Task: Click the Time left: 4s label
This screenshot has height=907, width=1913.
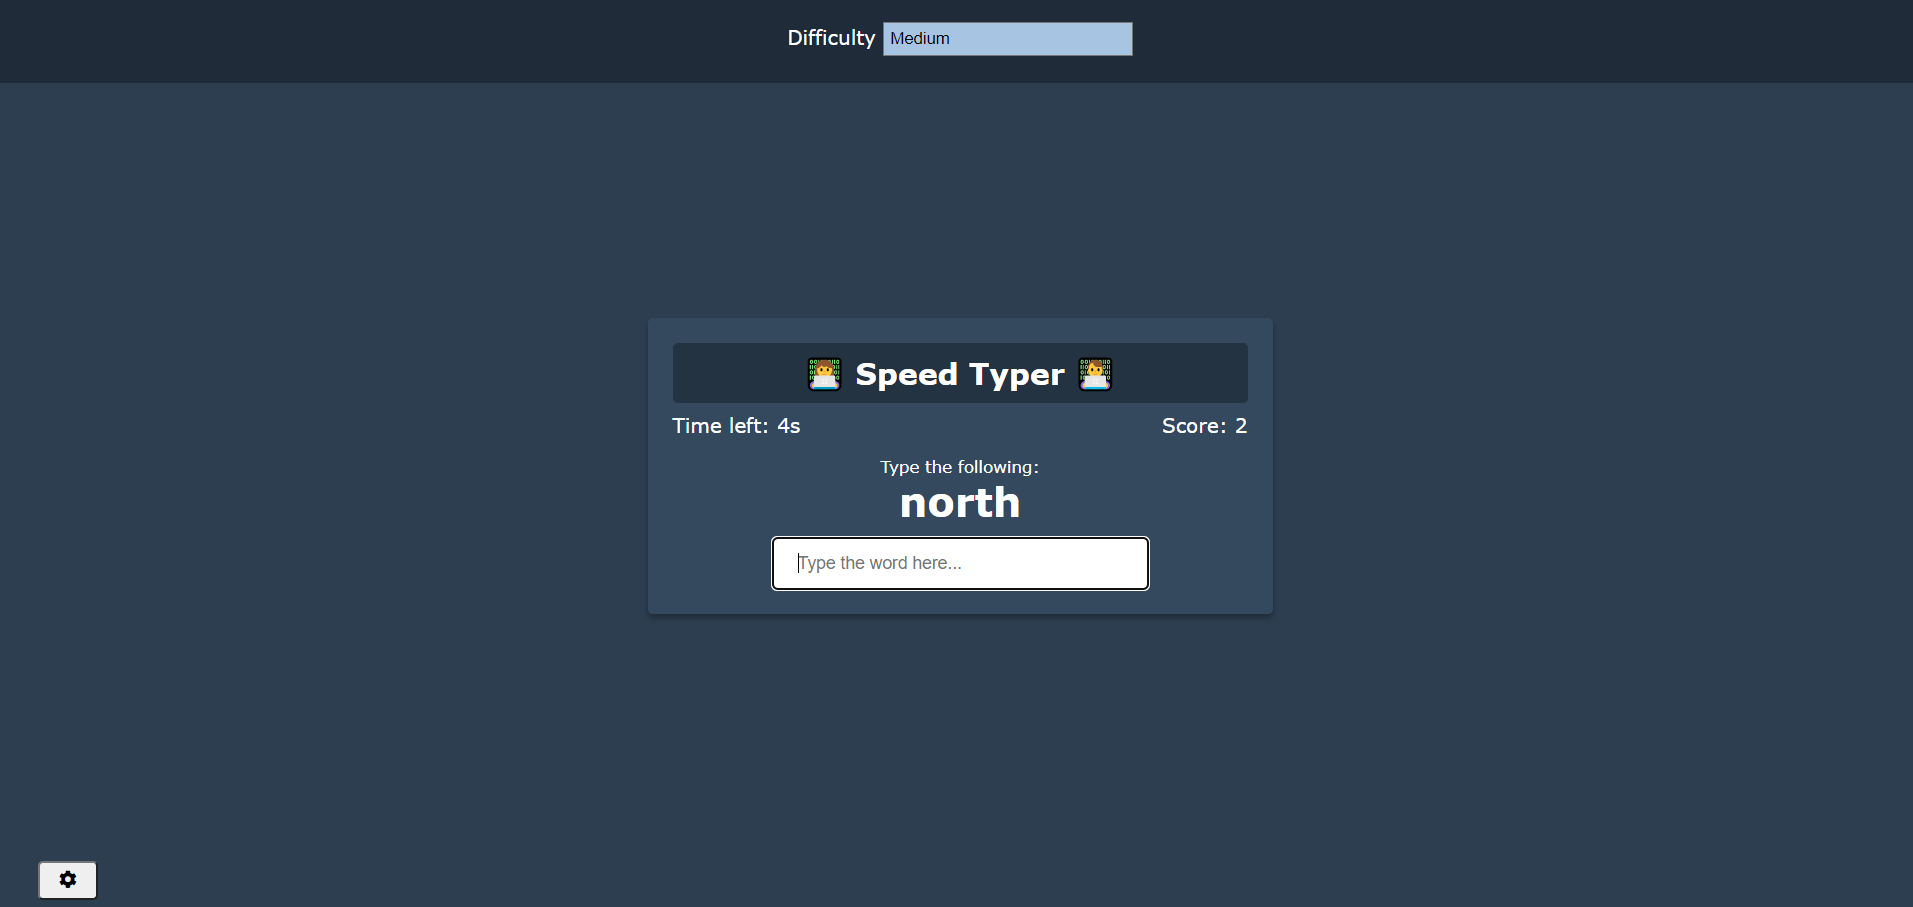Action: click(736, 425)
